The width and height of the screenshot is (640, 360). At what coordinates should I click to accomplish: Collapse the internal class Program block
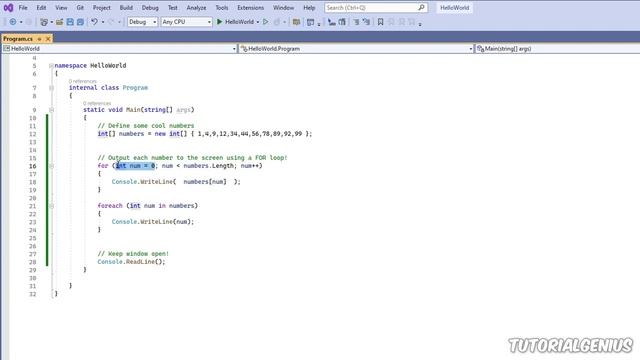pyautogui.click(x=51, y=88)
